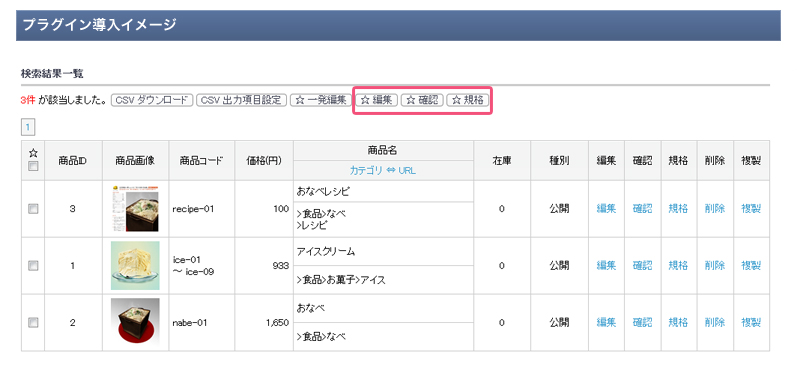Click 複製 link for アイスクリーム

tap(751, 265)
